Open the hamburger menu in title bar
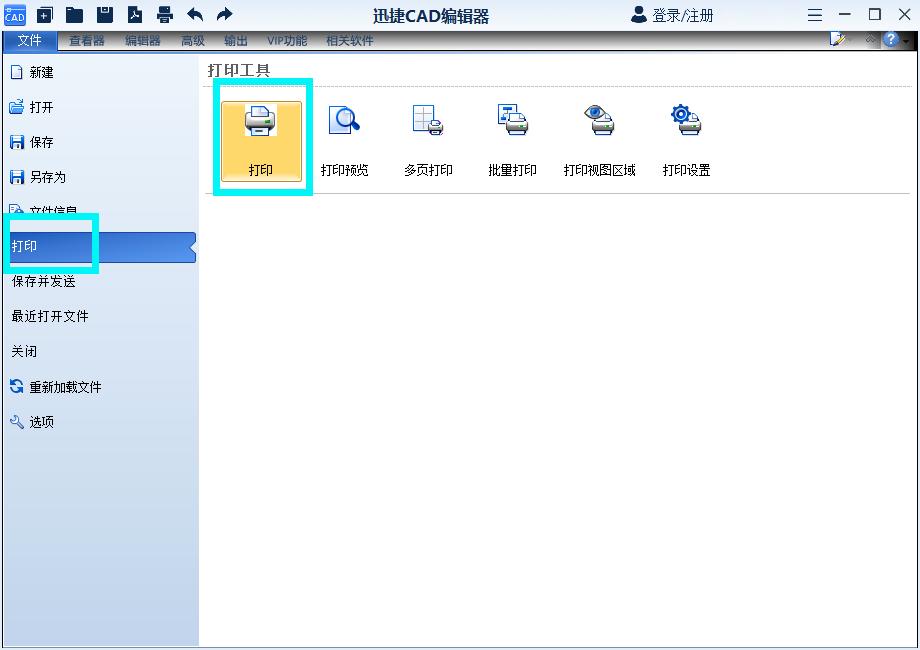Viewport: 920px width, 650px height. point(814,15)
